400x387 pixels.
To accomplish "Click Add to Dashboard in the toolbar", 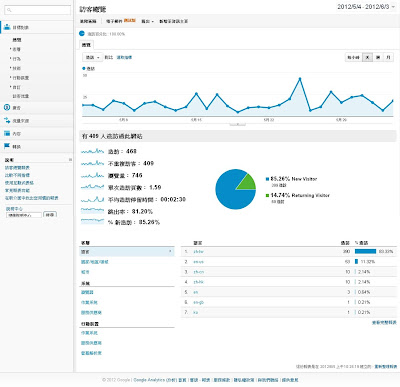I will pyautogui.click(x=173, y=21).
